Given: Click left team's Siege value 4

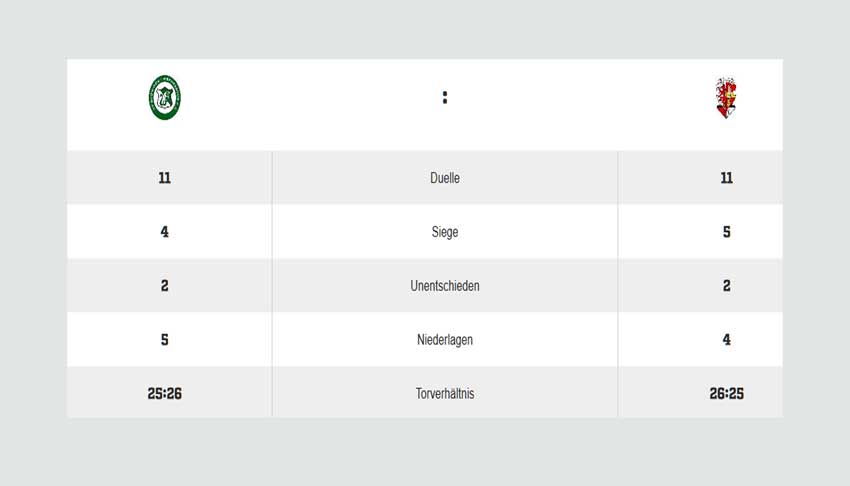Looking at the screenshot, I should click(165, 232).
